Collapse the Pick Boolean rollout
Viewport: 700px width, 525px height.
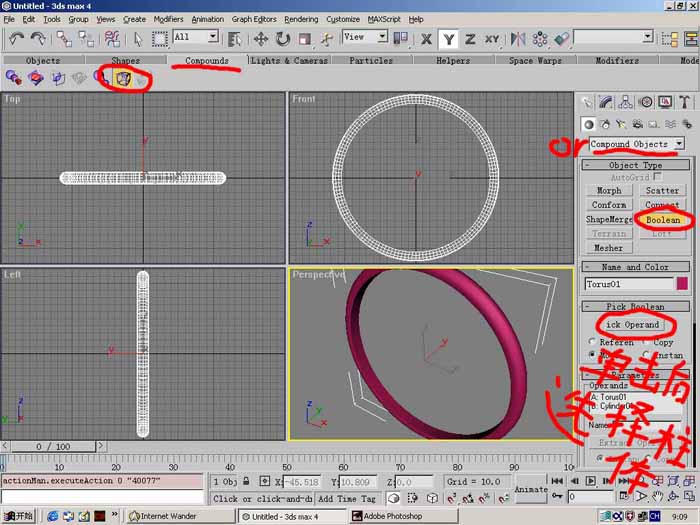pyautogui.click(x=636, y=306)
